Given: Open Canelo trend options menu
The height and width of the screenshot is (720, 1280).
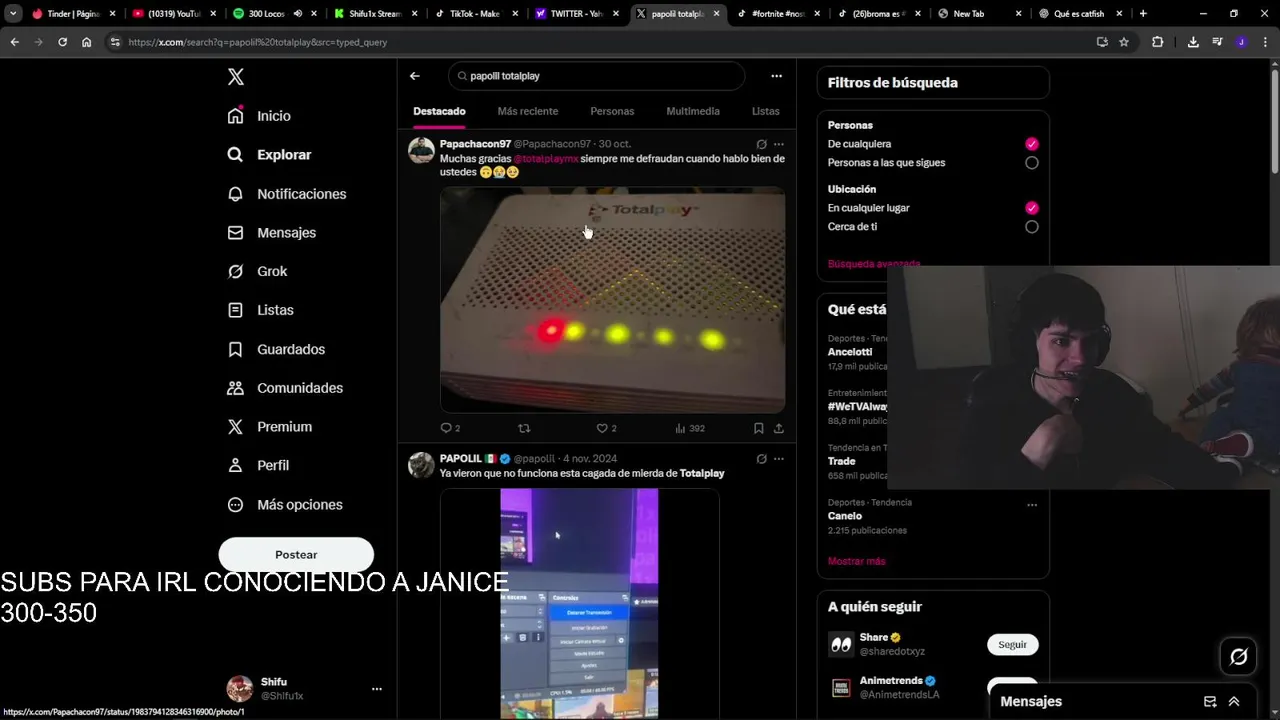Looking at the screenshot, I should 1032,505.
